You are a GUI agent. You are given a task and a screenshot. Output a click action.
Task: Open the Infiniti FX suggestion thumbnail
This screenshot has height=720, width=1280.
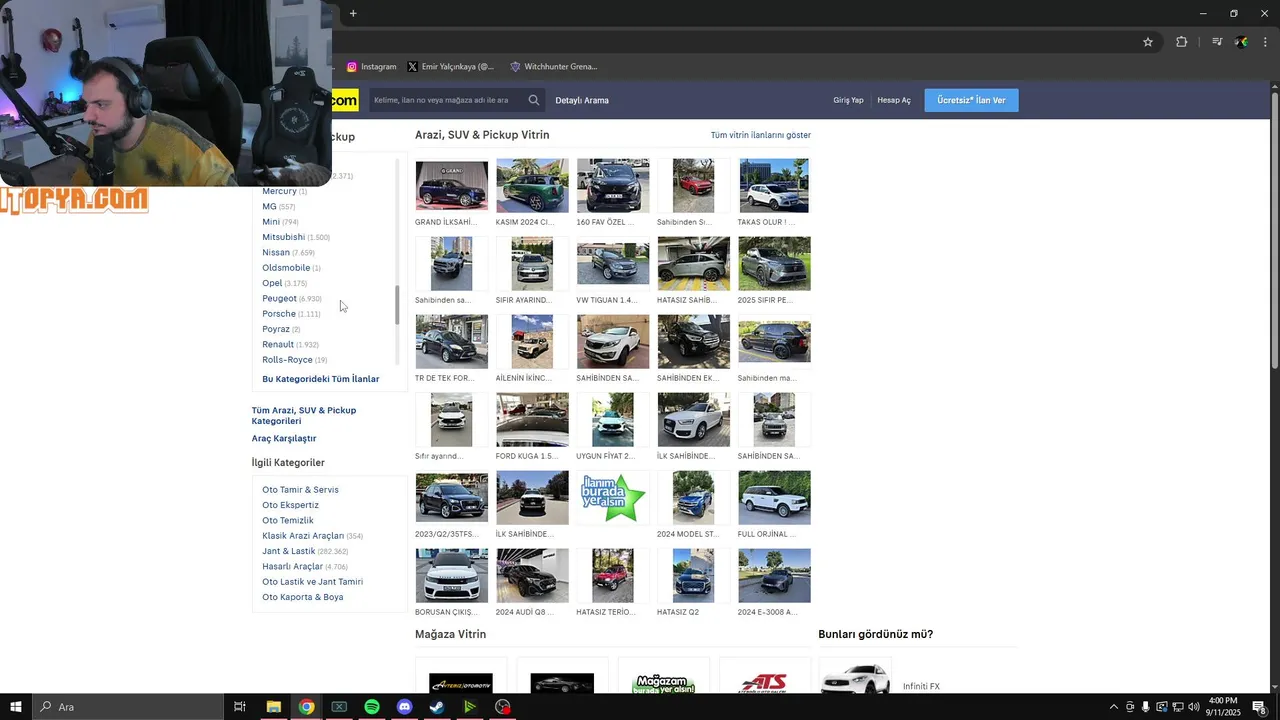[x=855, y=677]
